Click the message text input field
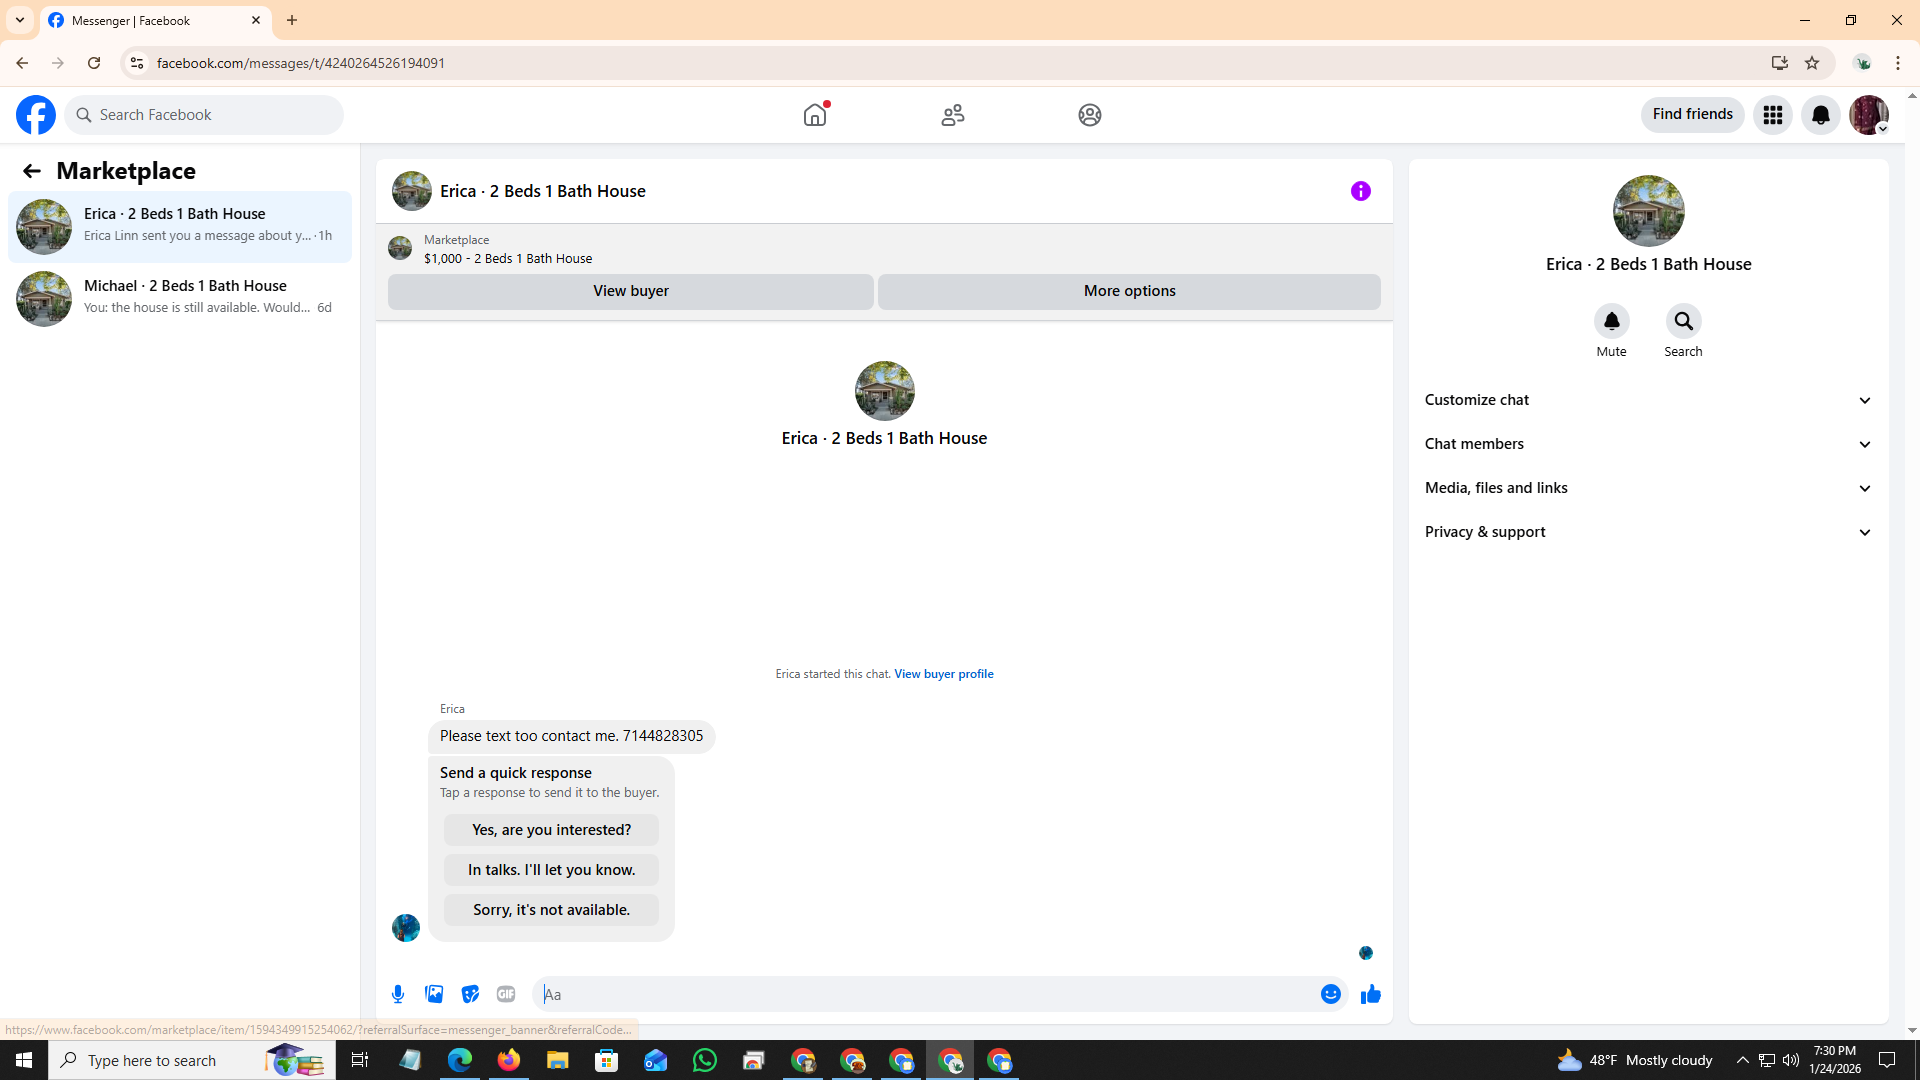1920x1080 pixels. coord(925,994)
